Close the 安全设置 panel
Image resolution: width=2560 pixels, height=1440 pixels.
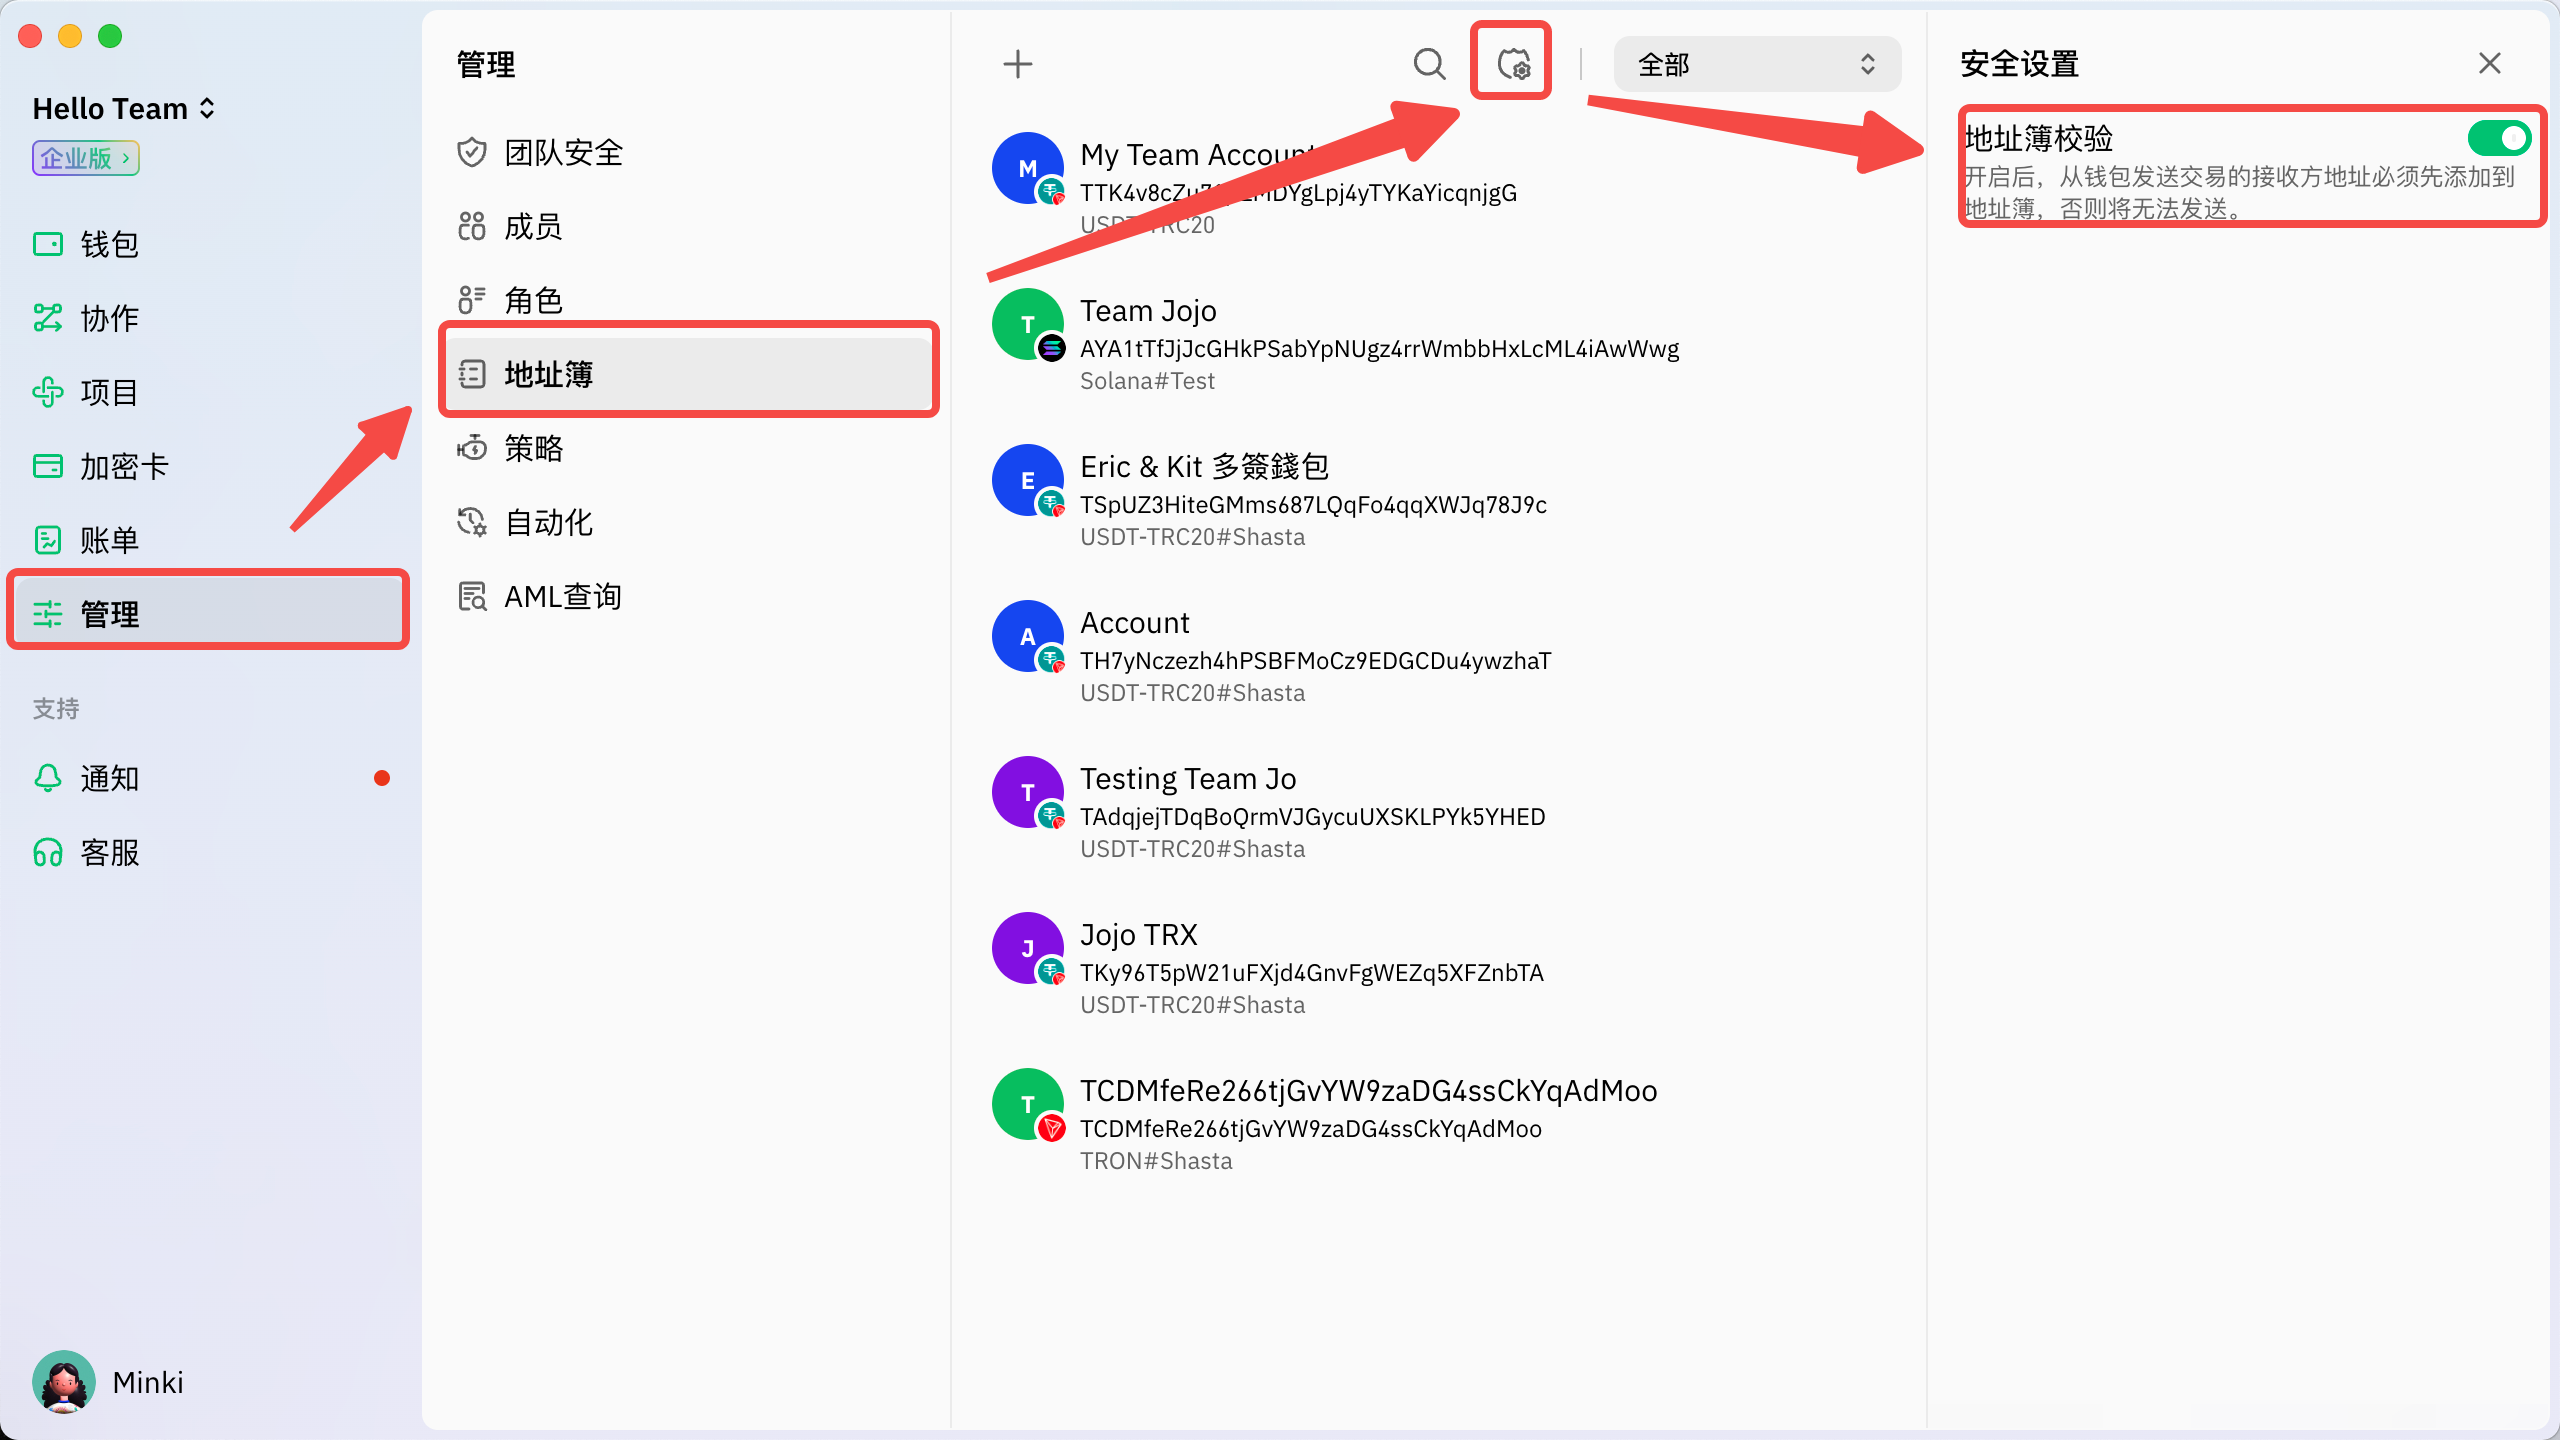tap(2489, 64)
